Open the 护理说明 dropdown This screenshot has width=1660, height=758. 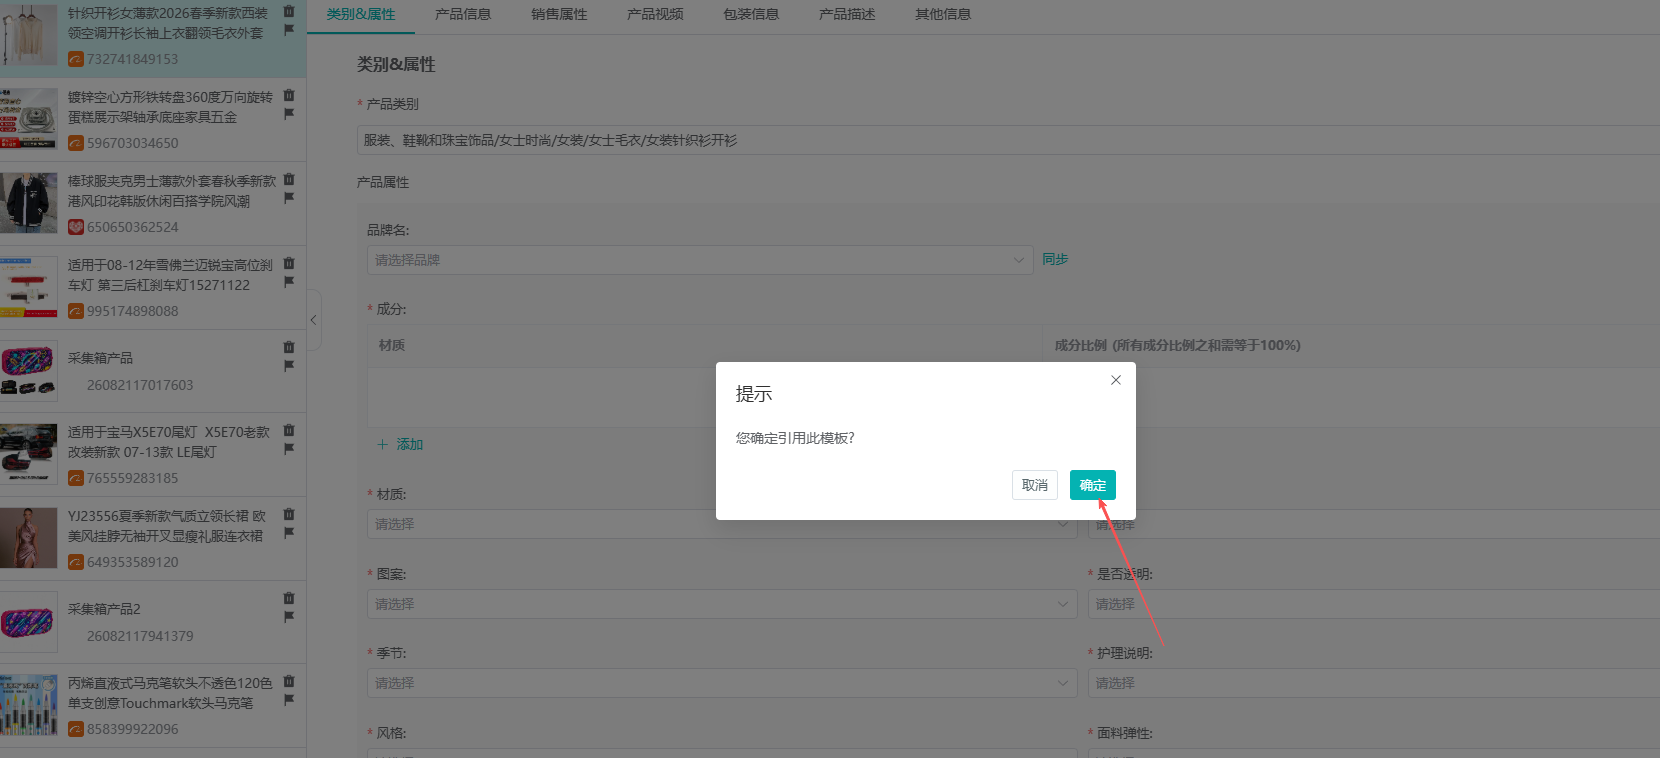coord(1374,683)
